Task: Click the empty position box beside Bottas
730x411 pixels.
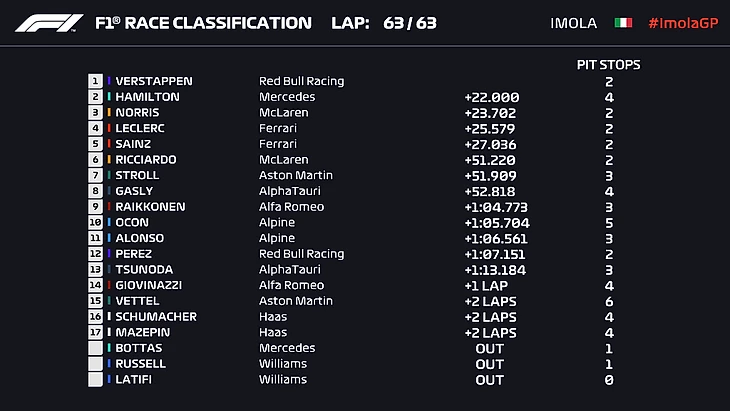Action: click(96, 348)
